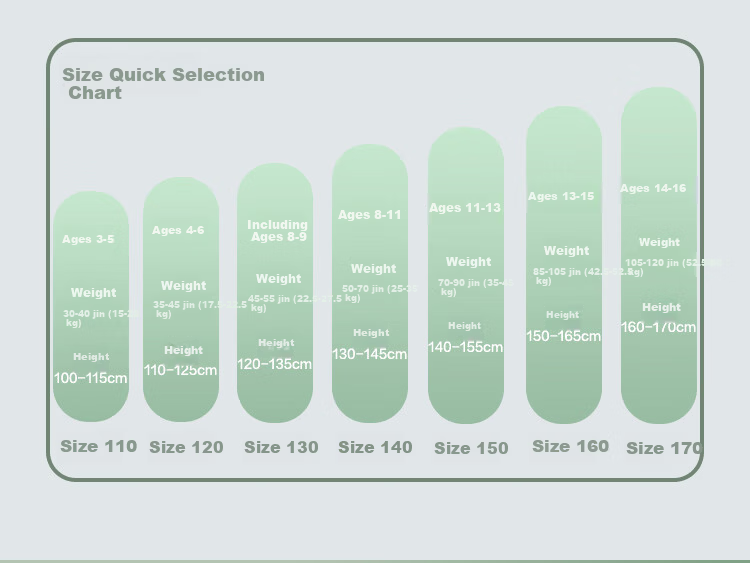
Task: Click the '30-40 jin' weight value
Action: click(101, 318)
